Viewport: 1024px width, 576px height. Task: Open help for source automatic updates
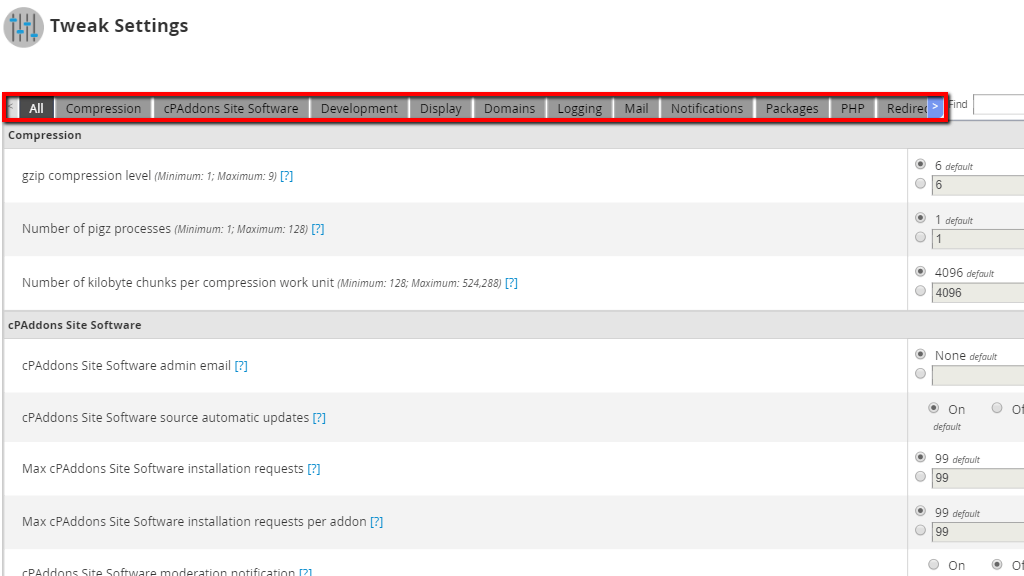coord(319,418)
